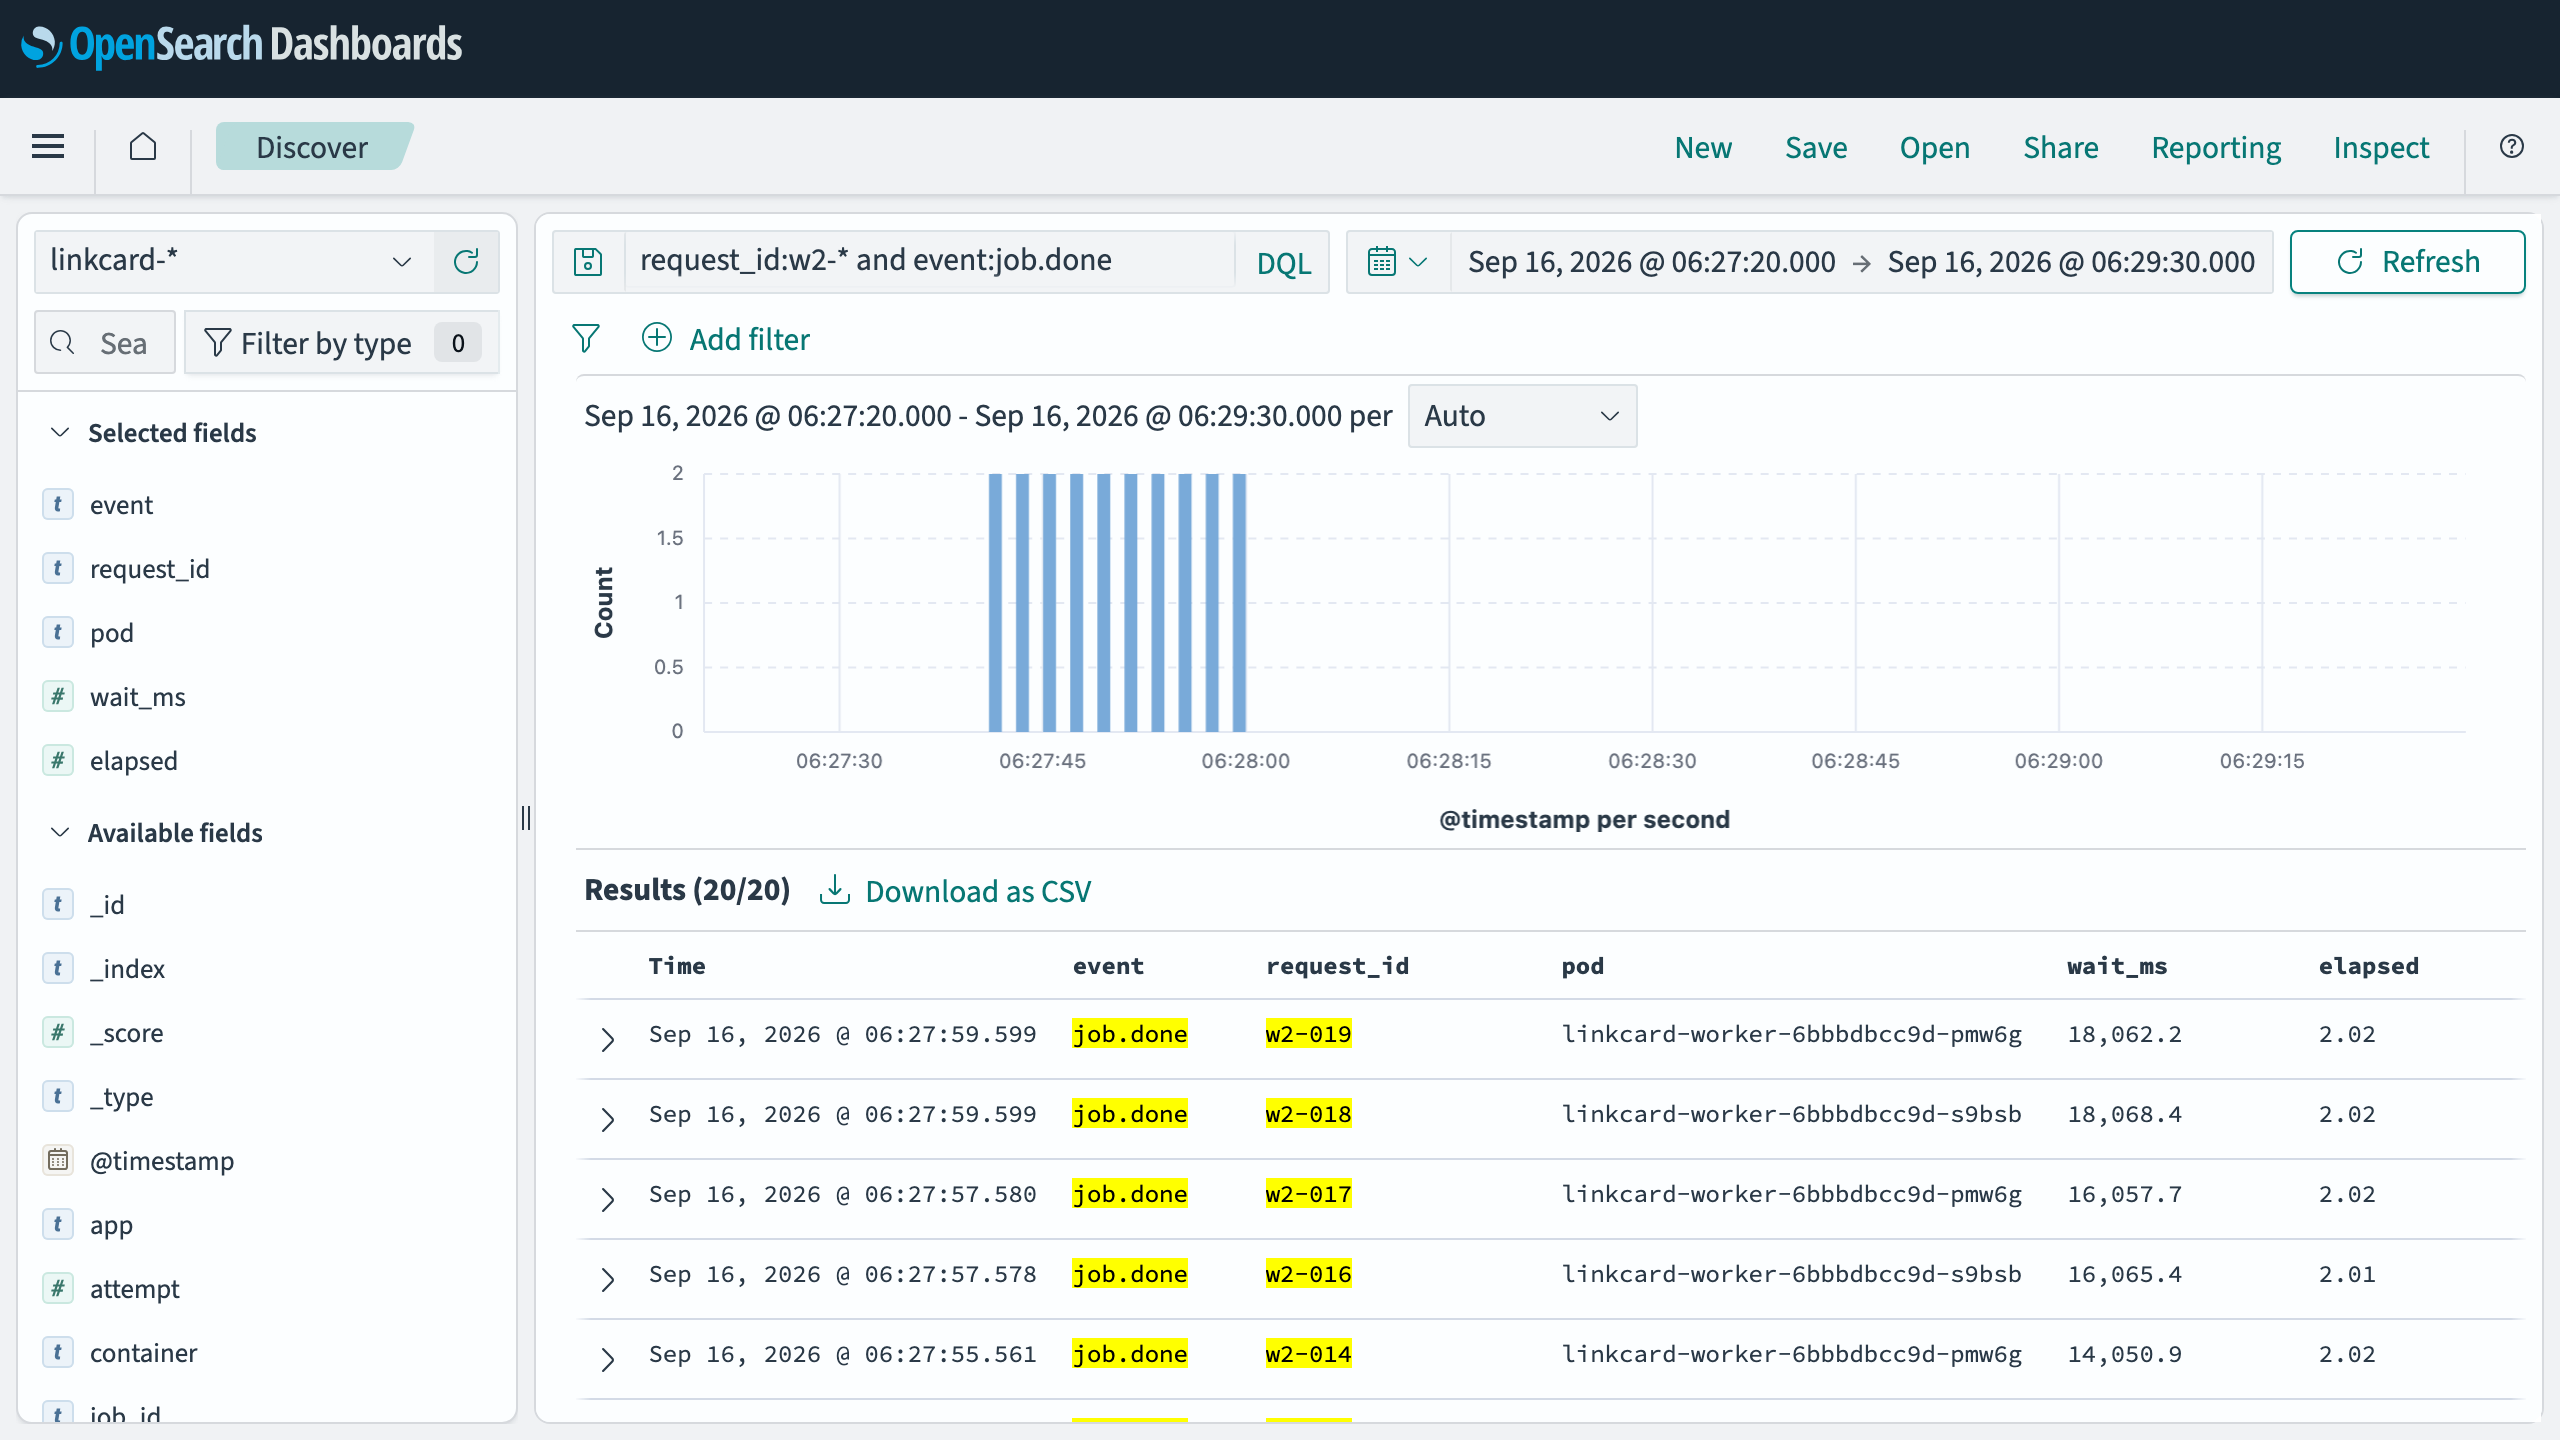Viewport: 2560px width, 1440px height.
Task: Click the attempt number type icon
Action: coord(58,1288)
